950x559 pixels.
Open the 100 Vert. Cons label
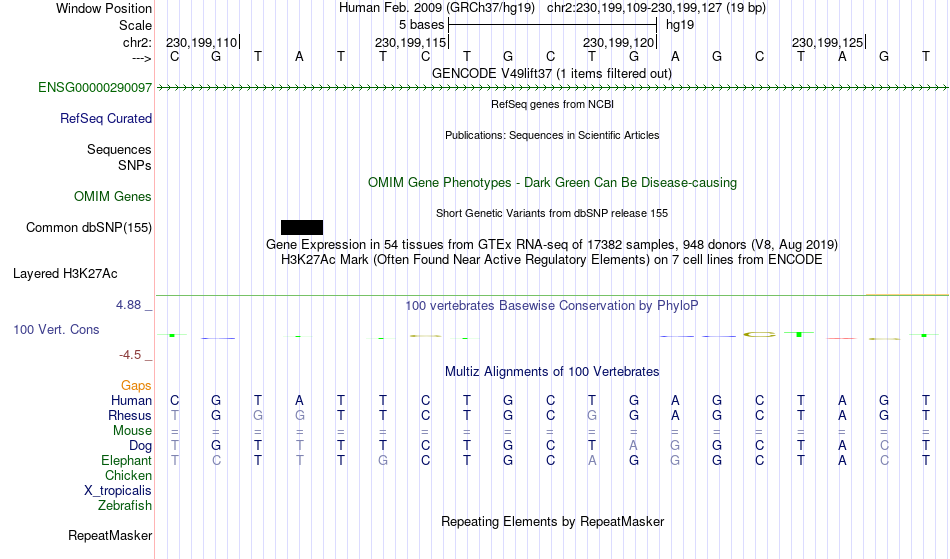click(56, 329)
